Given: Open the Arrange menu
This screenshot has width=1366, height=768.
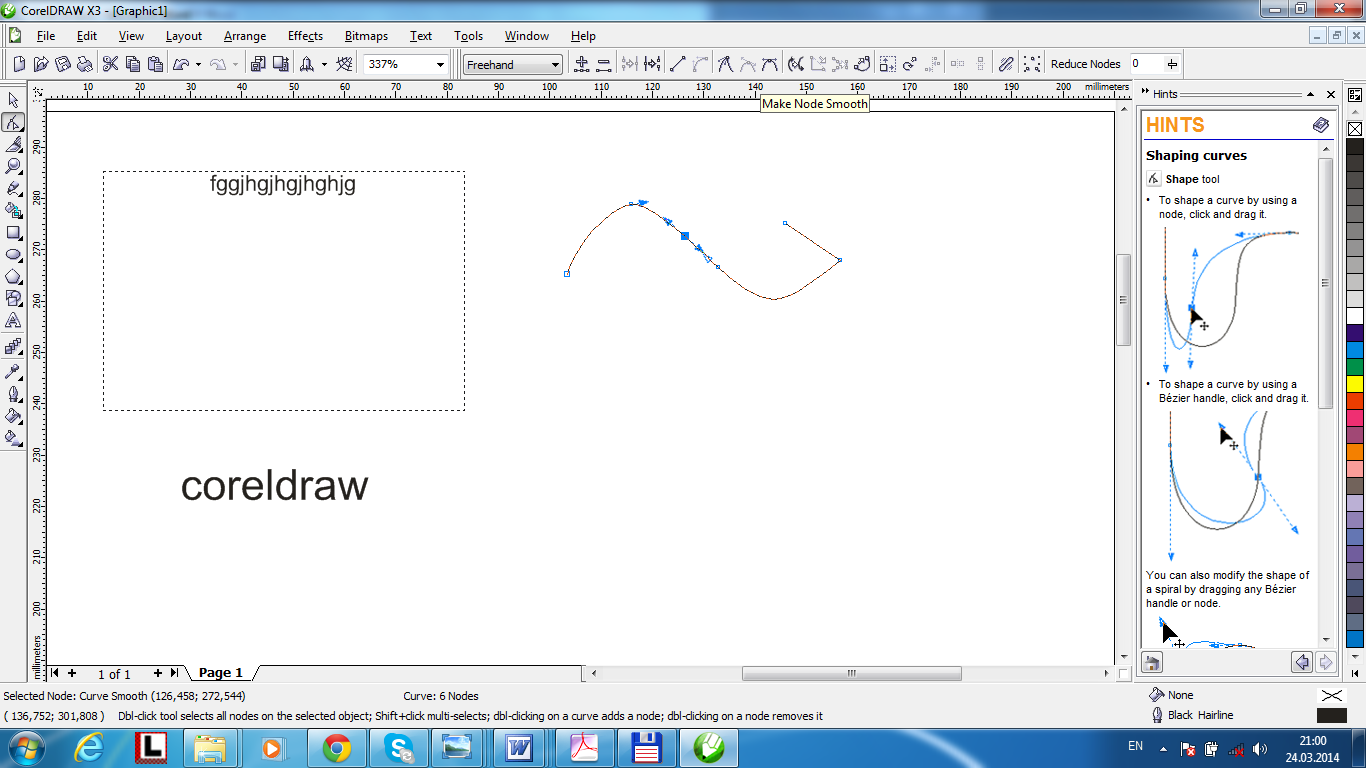Looking at the screenshot, I should coord(245,36).
